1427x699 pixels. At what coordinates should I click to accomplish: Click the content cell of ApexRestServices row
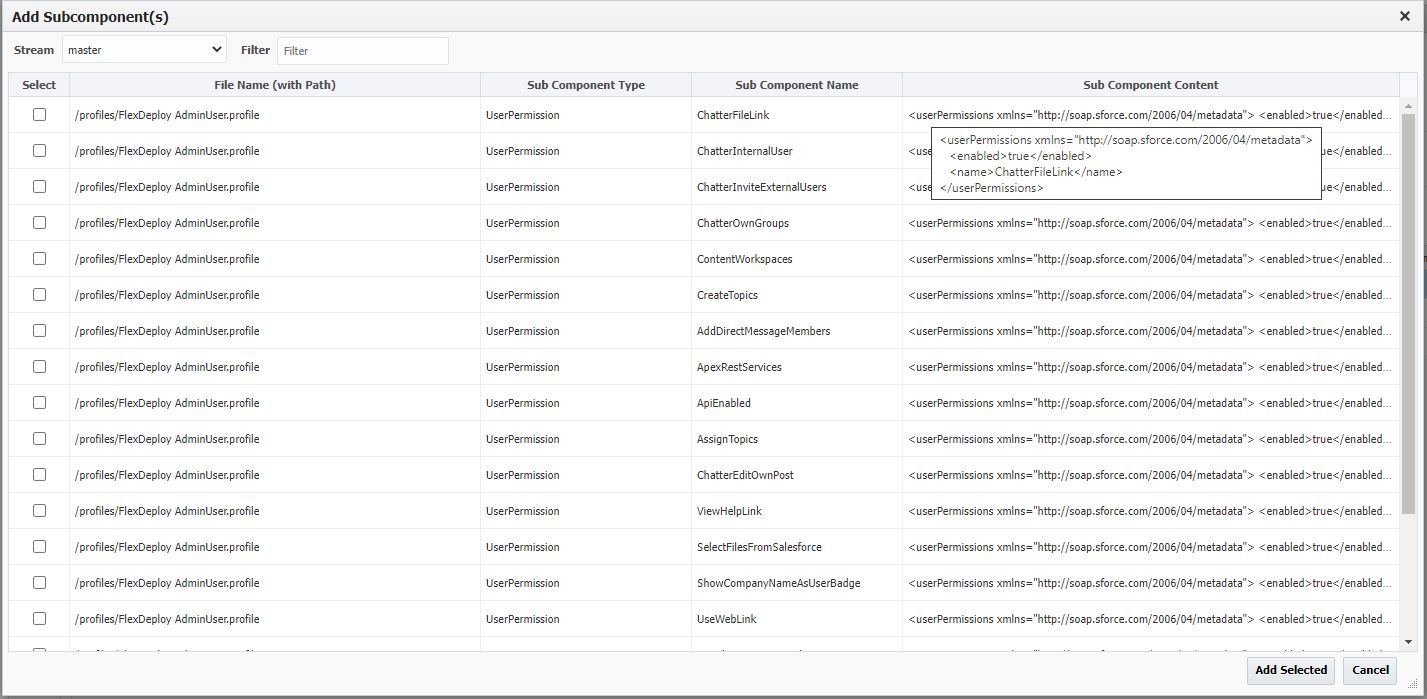coord(1151,367)
